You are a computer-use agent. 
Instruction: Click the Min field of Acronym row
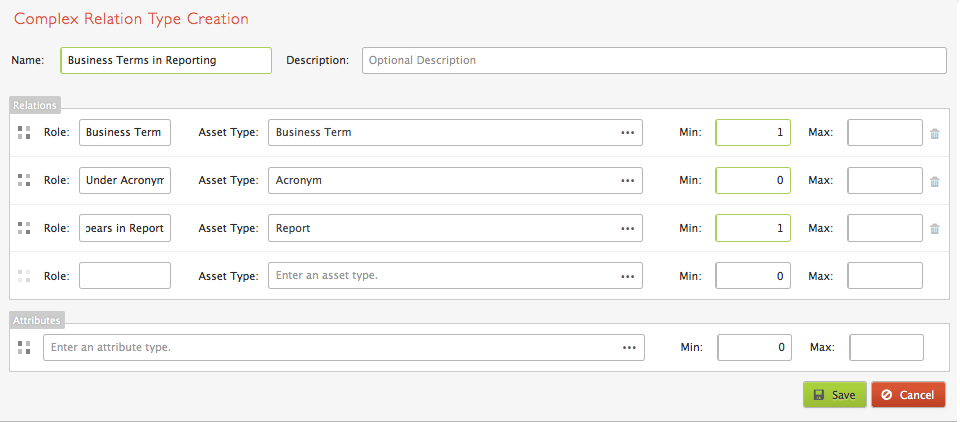click(x=753, y=180)
